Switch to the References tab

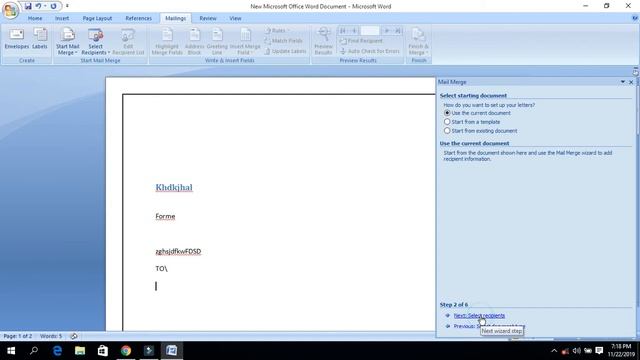point(138,18)
